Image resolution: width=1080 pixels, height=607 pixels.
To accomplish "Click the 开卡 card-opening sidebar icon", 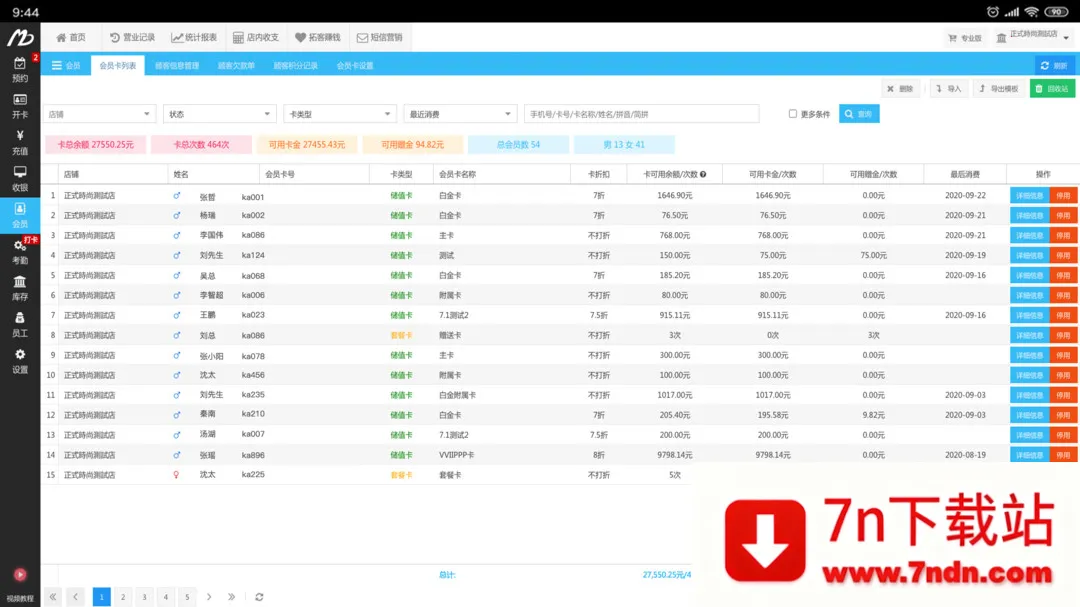I will click(20, 105).
